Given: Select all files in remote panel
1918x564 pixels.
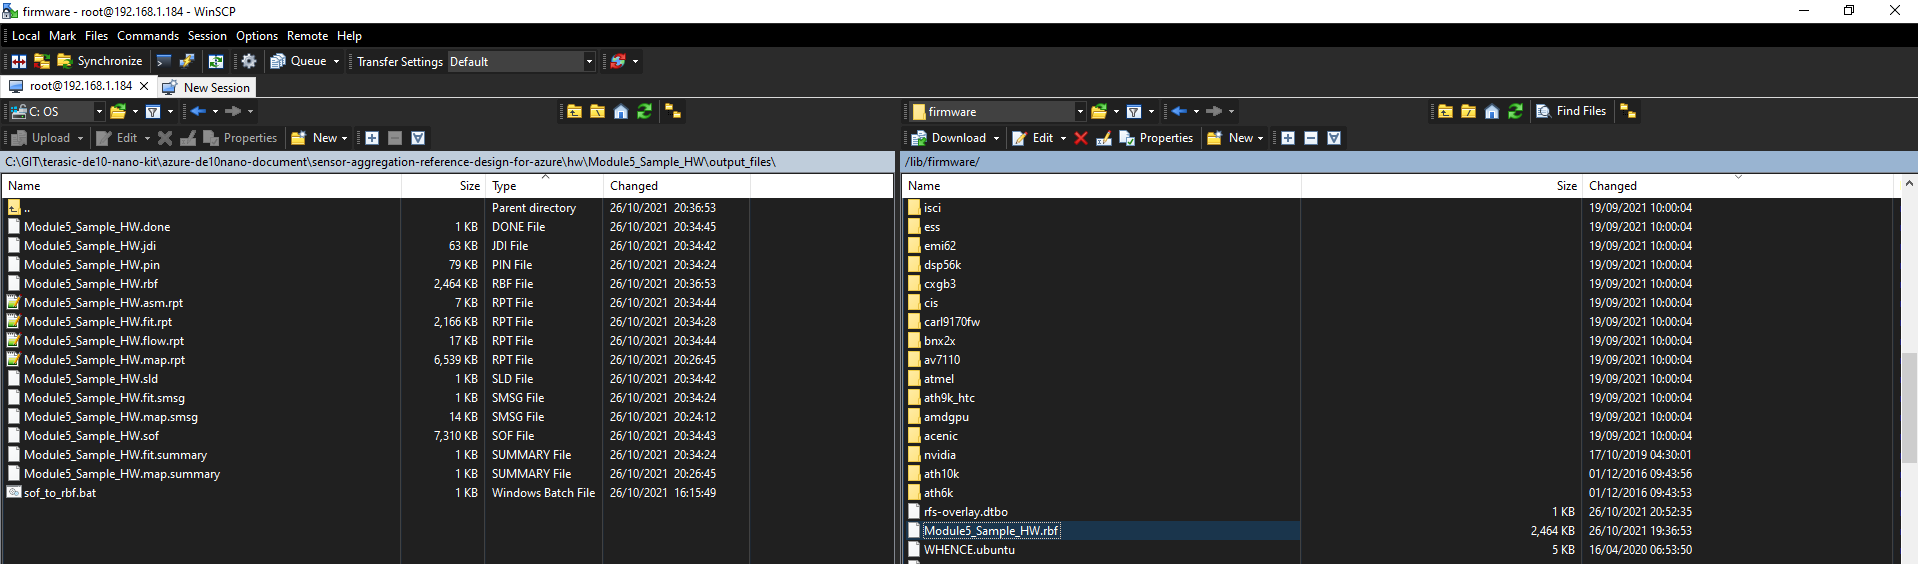Looking at the screenshot, I should click(x=1288, y=138).
